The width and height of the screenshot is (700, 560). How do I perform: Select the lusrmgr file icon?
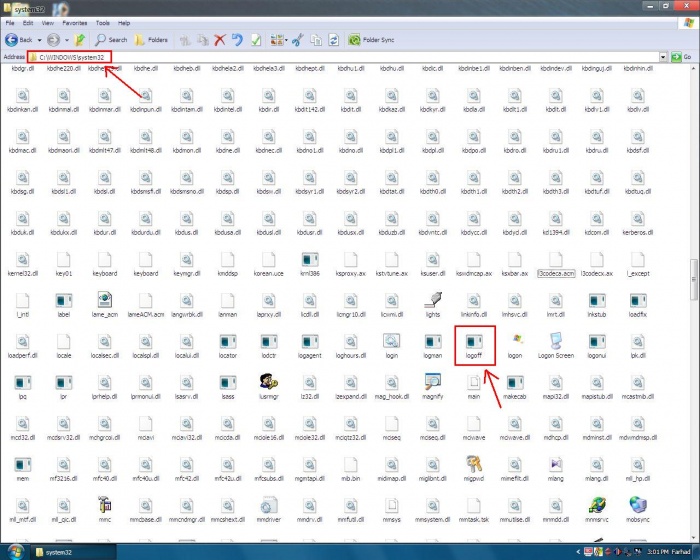point(269,383)
